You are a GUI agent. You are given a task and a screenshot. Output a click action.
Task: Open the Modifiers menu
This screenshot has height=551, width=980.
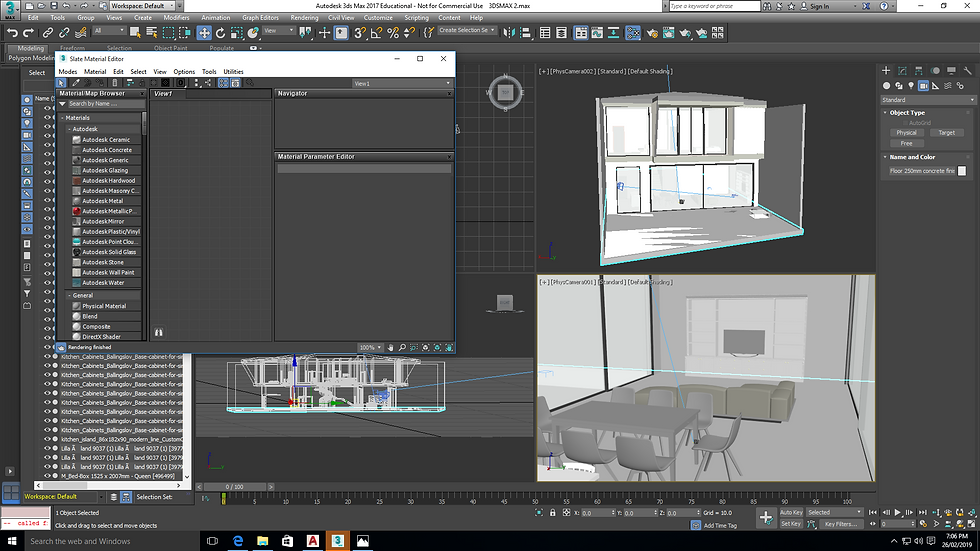pos(176,17)
